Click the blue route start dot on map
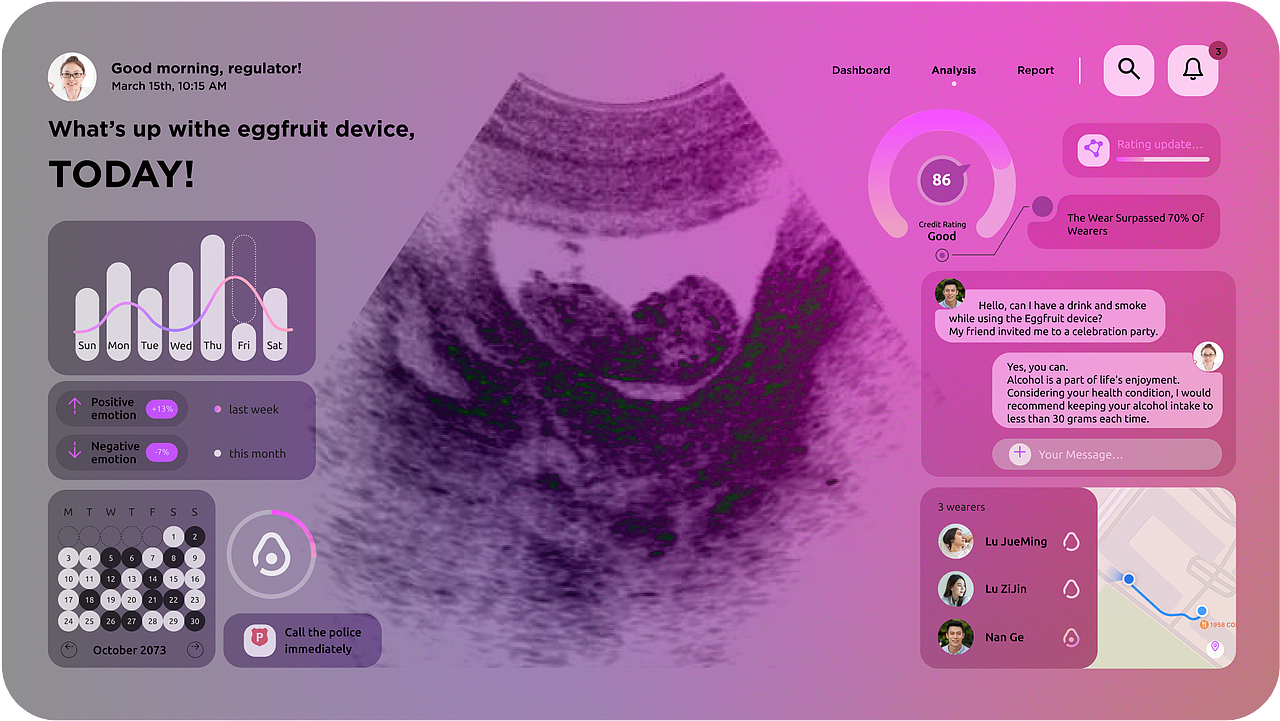Viewport: 1280px width, 721px height. click(1129, 579)
